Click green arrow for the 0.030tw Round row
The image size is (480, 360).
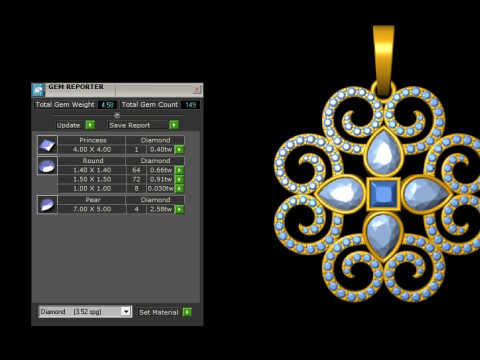click(179, 189)
